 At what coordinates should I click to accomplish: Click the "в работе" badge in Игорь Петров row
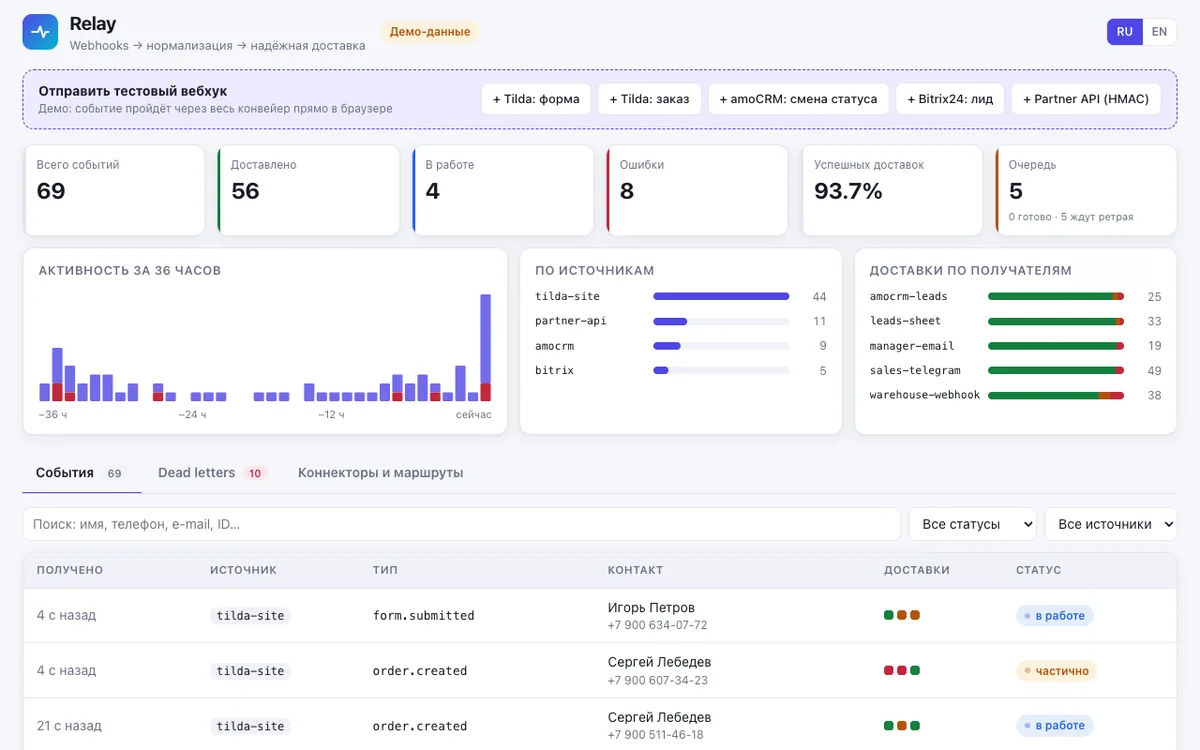point(1055,616)
